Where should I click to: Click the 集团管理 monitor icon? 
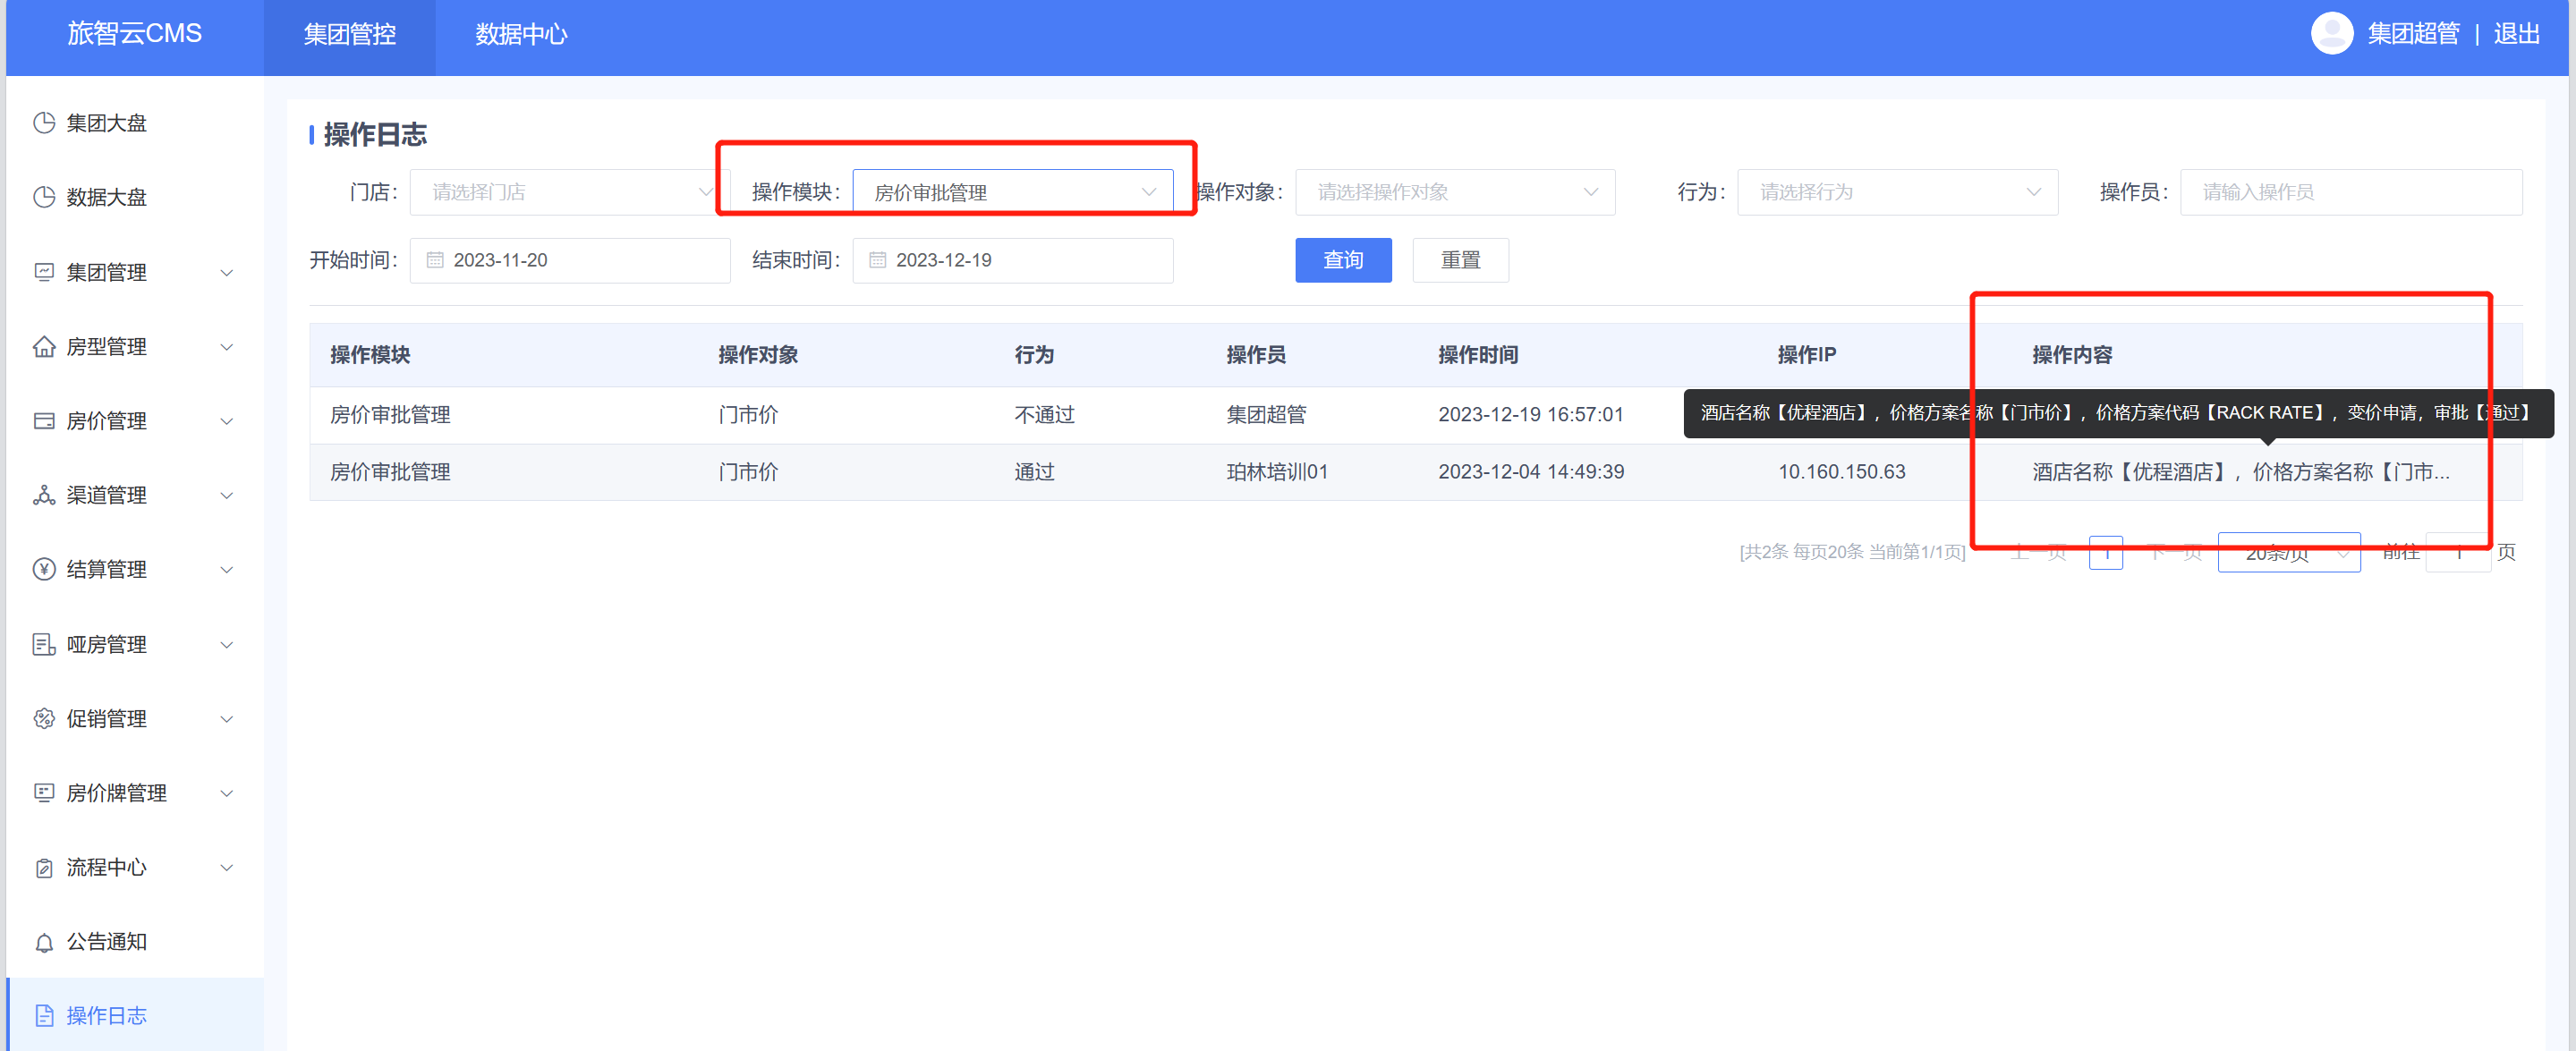point(44,272)
